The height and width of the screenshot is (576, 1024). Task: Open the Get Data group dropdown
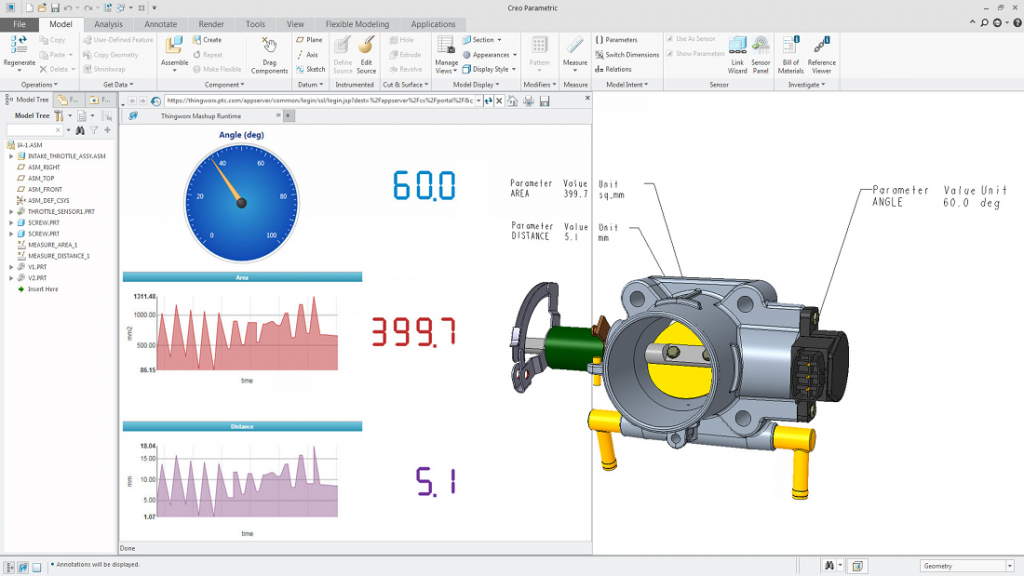(x=118, y=85)
